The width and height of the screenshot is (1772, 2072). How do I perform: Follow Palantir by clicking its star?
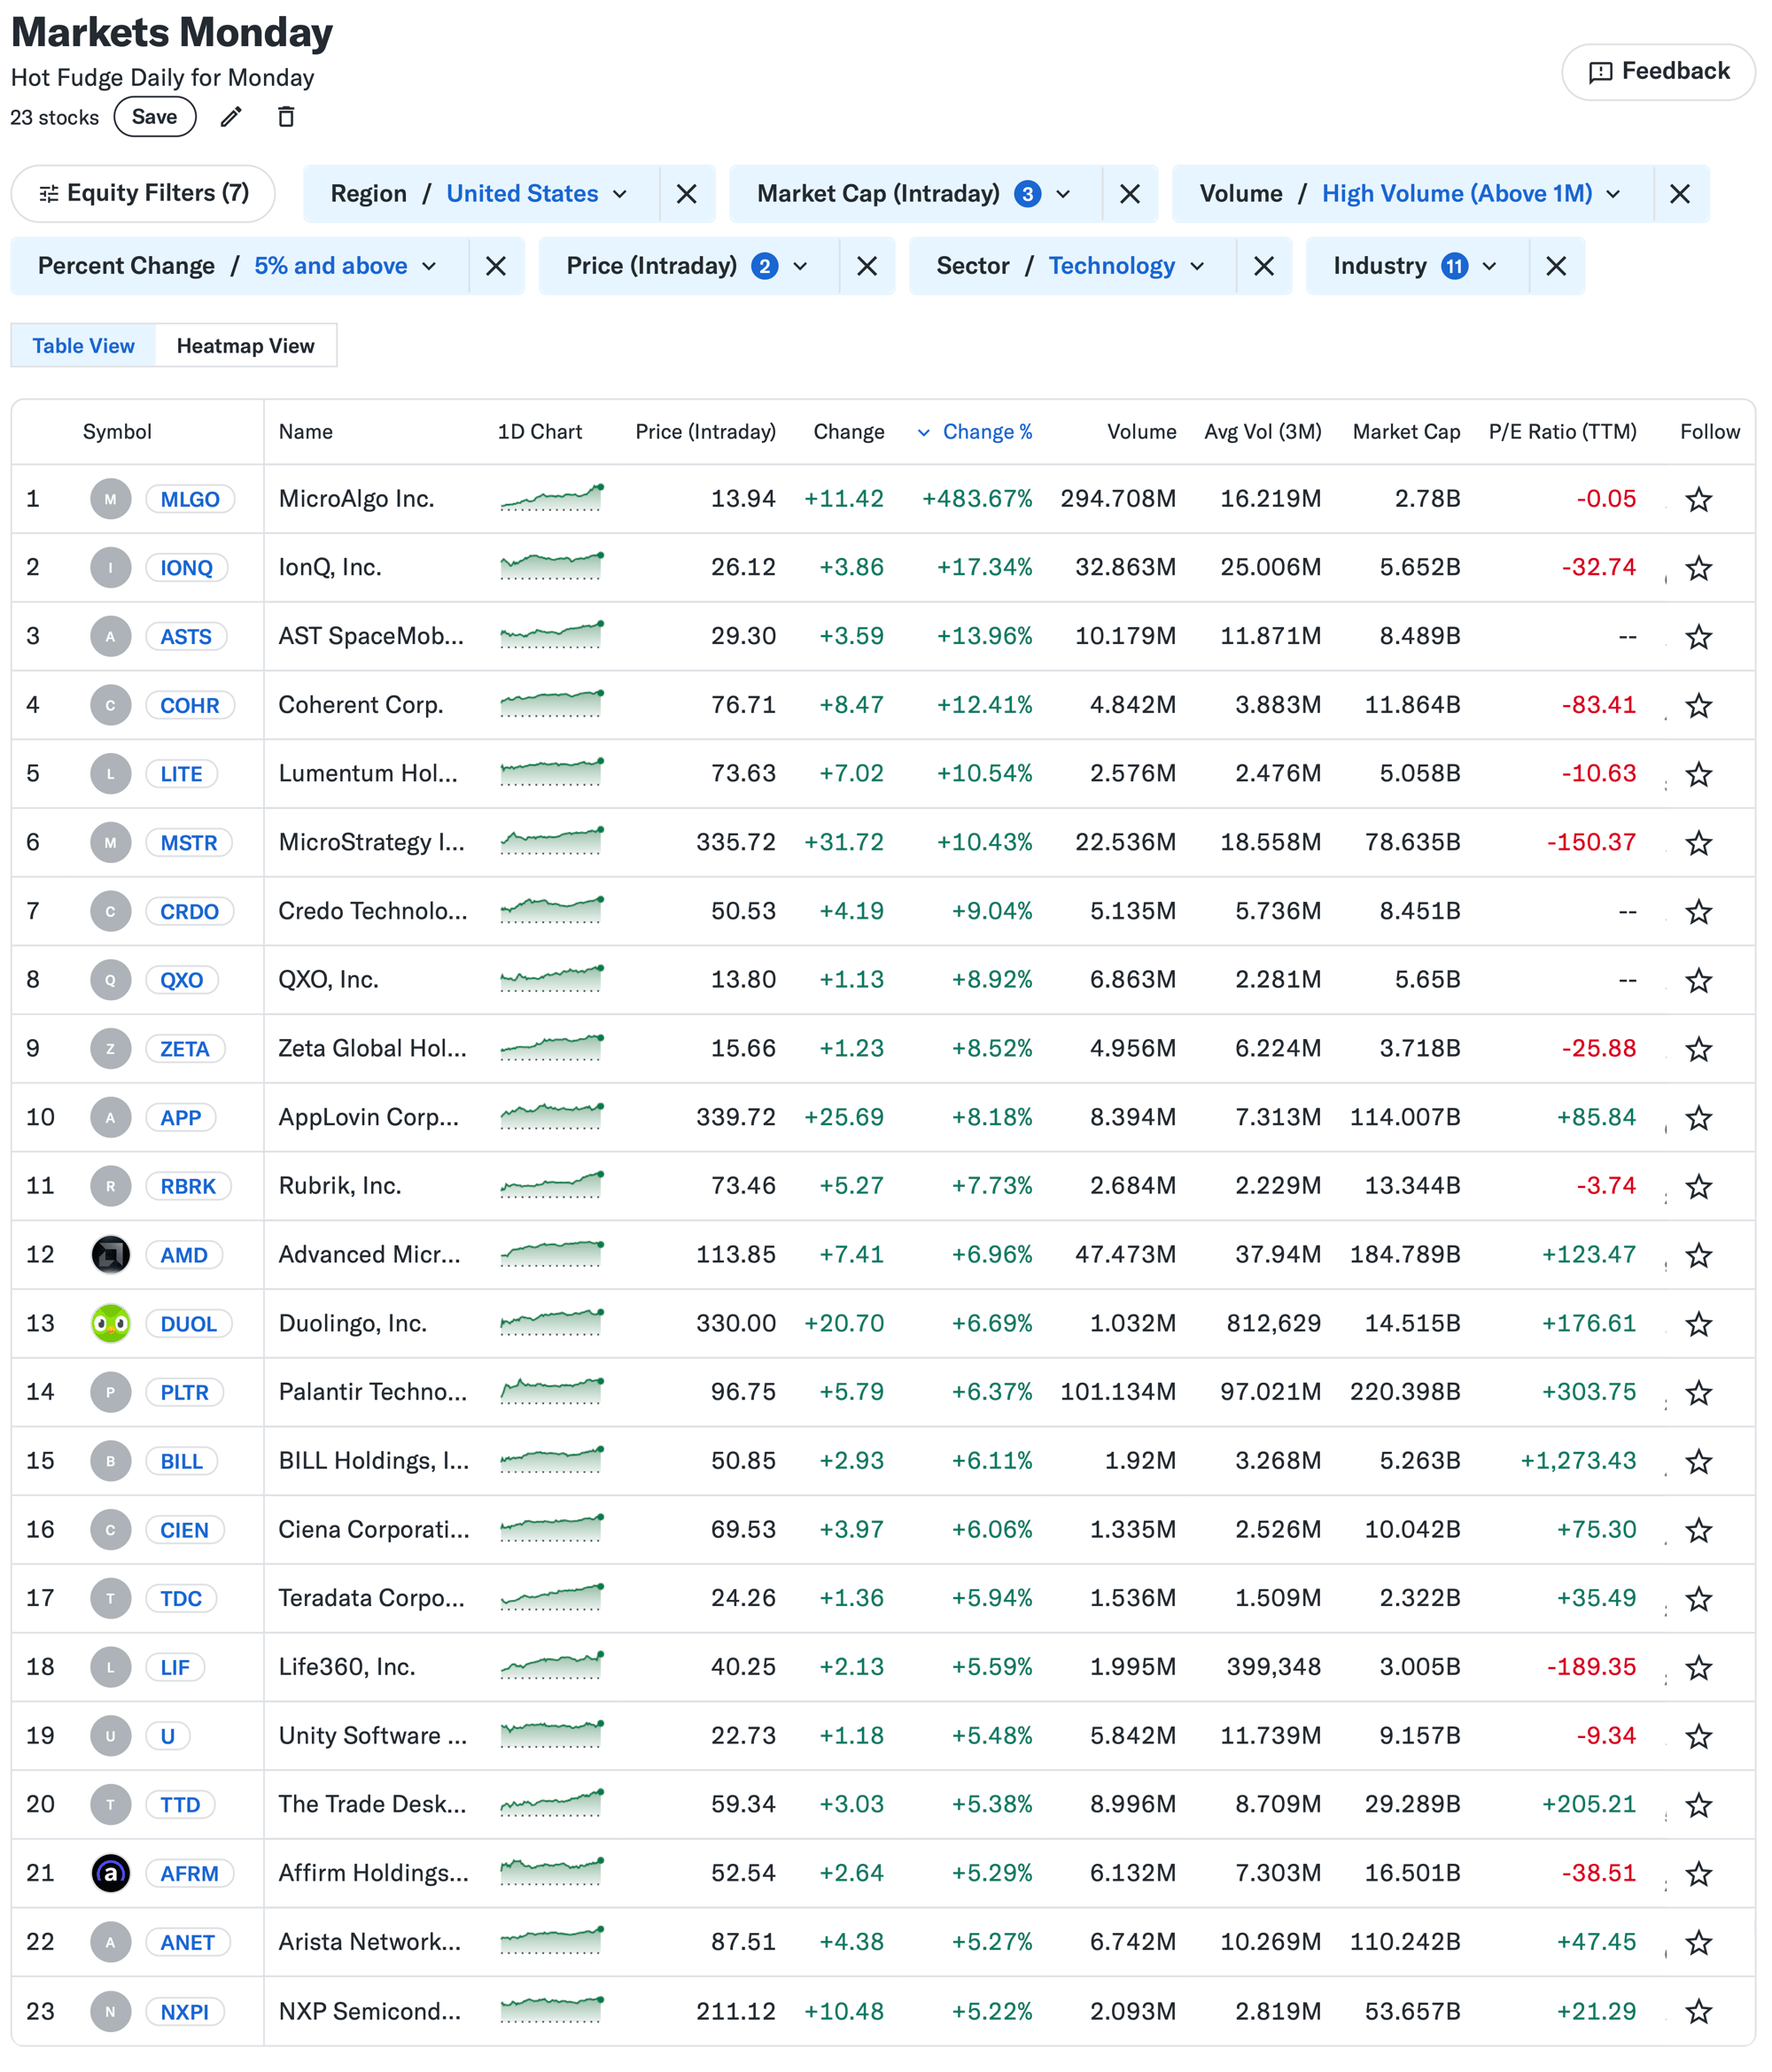click(1699, 1391)
